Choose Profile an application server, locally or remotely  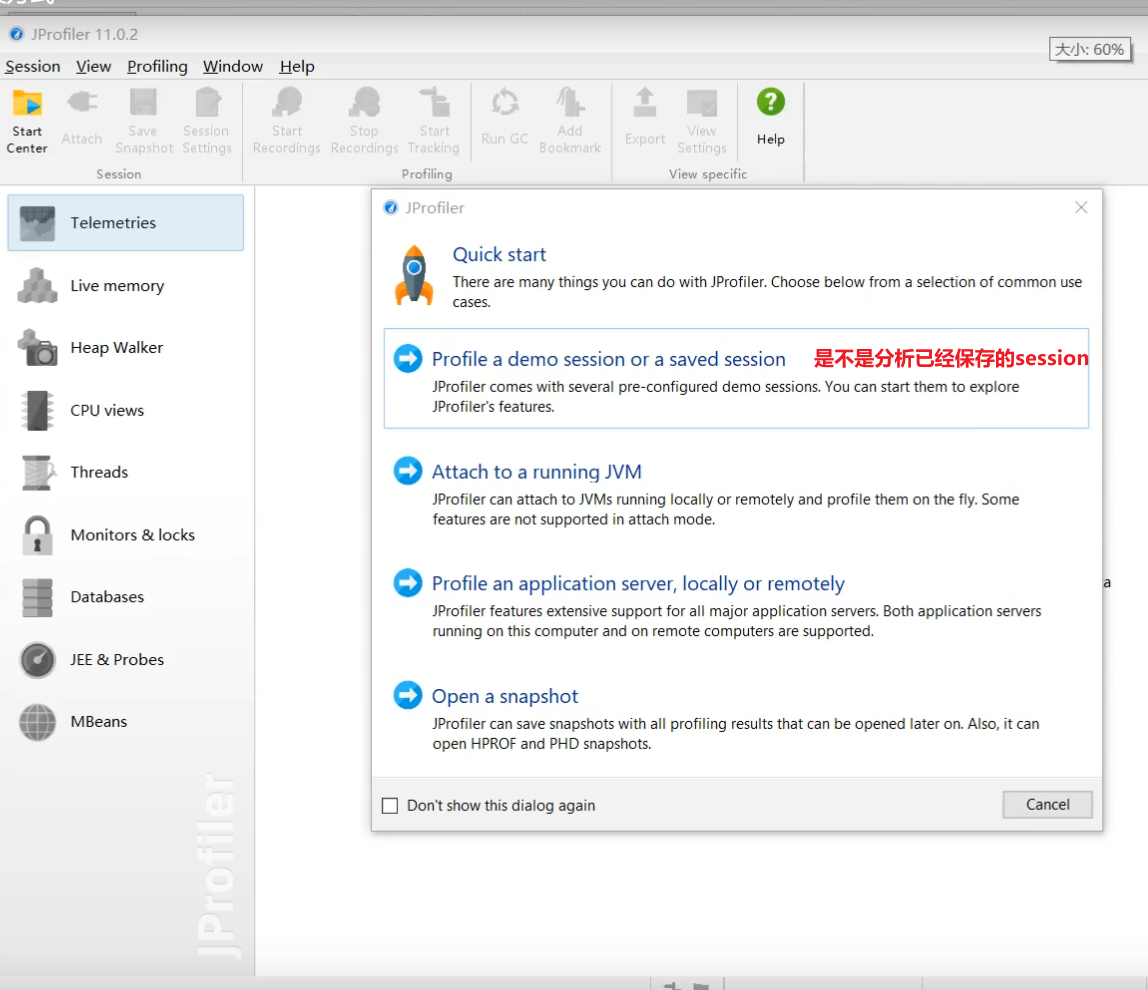pos(638,584)
